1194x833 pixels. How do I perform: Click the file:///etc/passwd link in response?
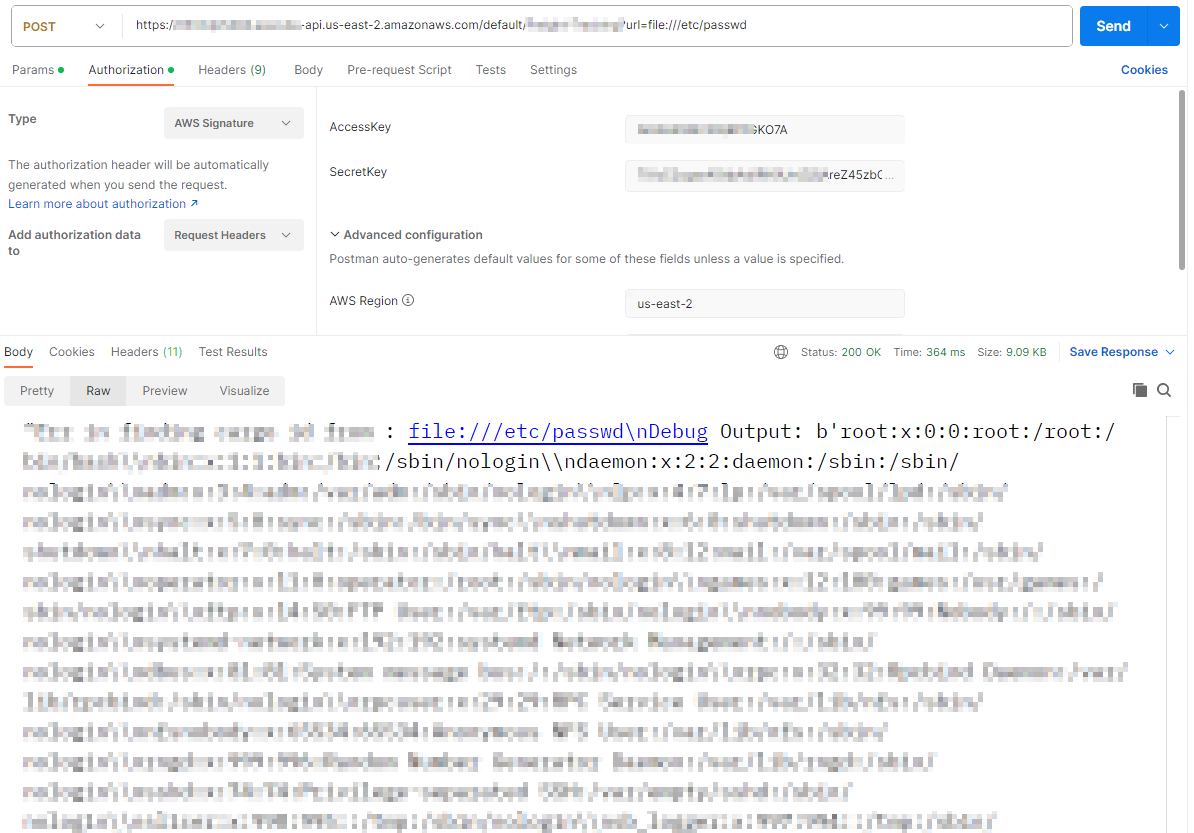pyautogui.click(x=557, y=432)
